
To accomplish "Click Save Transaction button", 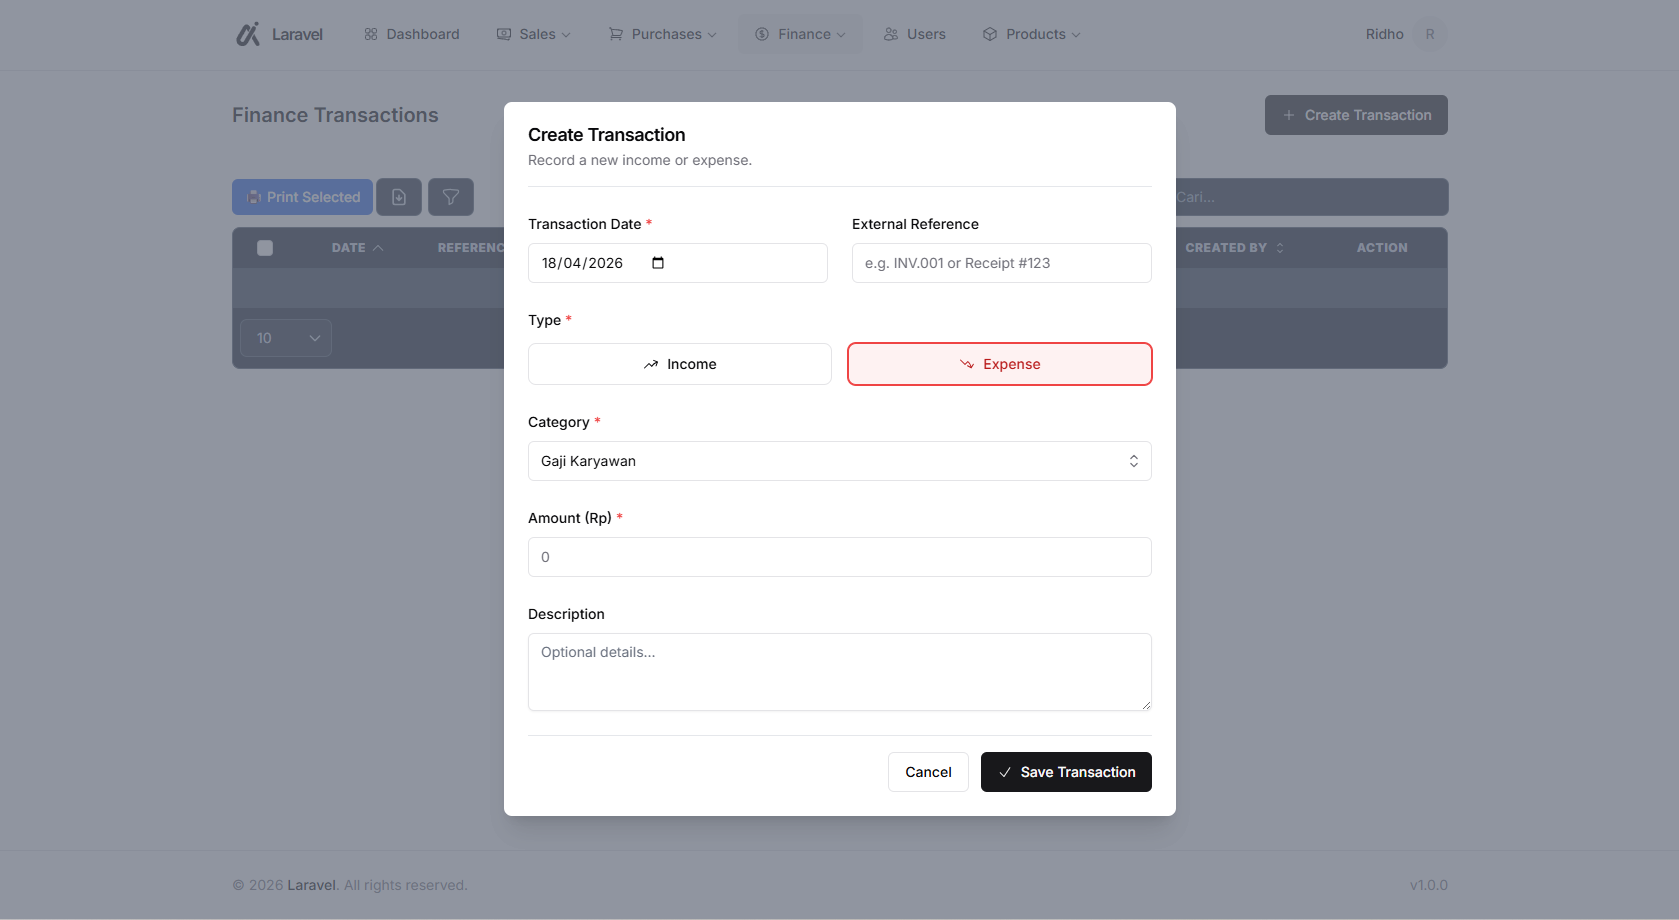I will coord(1066,772).
